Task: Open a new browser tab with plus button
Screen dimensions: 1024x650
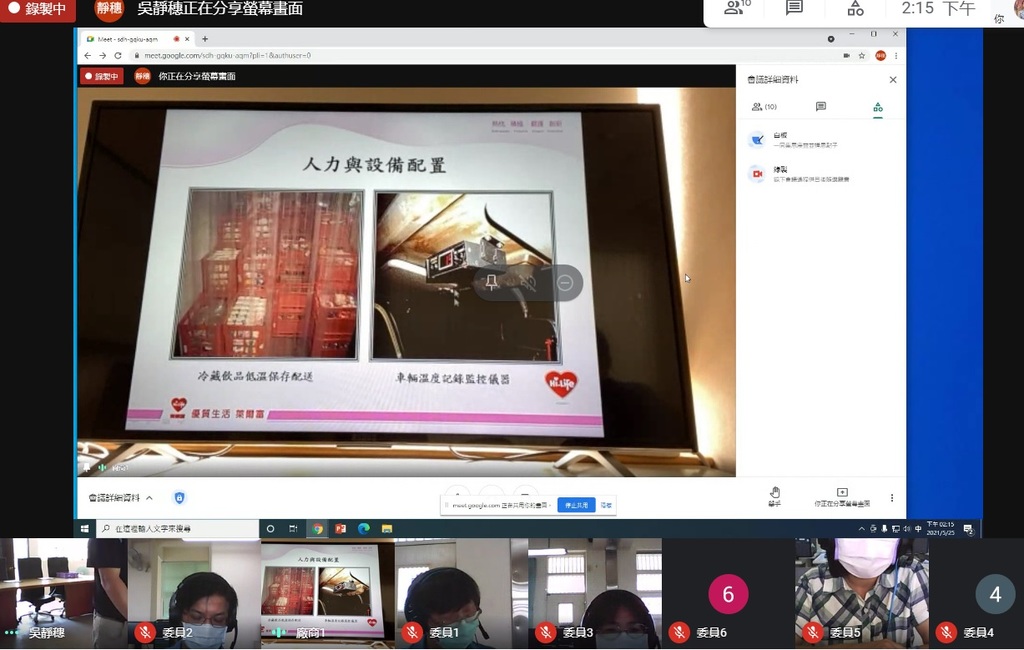Action: pos(205,39)
